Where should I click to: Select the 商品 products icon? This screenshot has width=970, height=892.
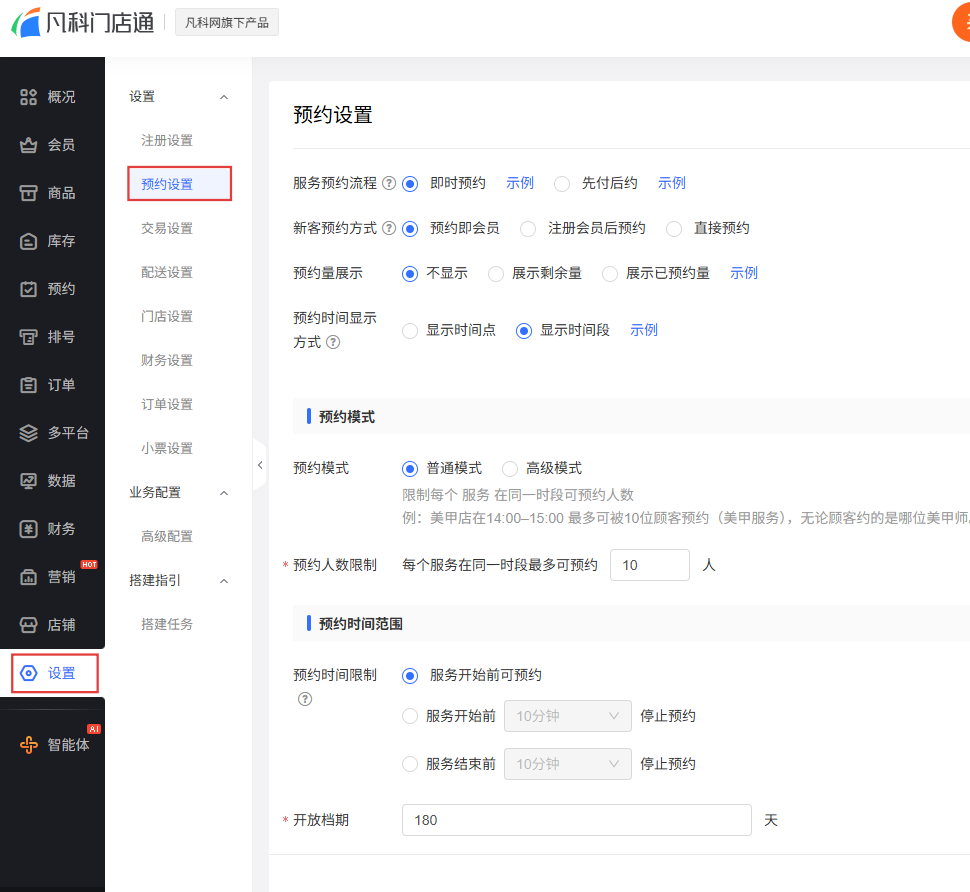[29, 193]
